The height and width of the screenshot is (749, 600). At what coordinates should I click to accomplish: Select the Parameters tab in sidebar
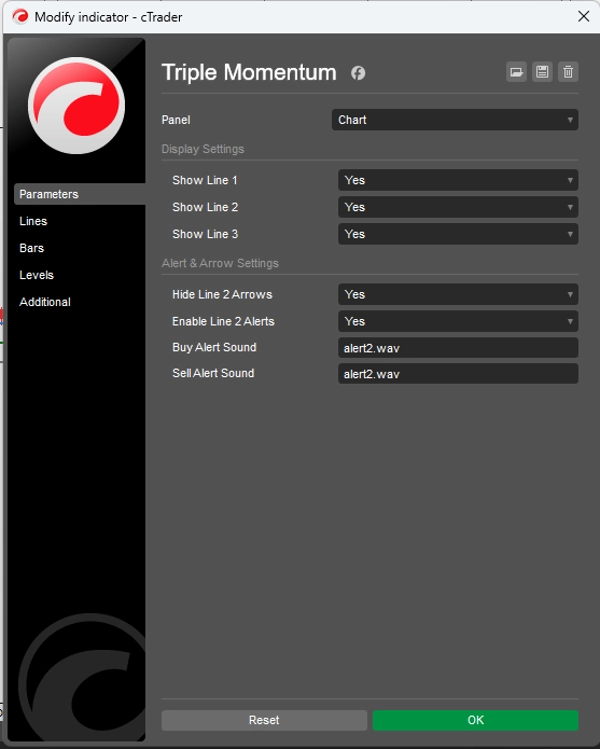coord(79,194)
